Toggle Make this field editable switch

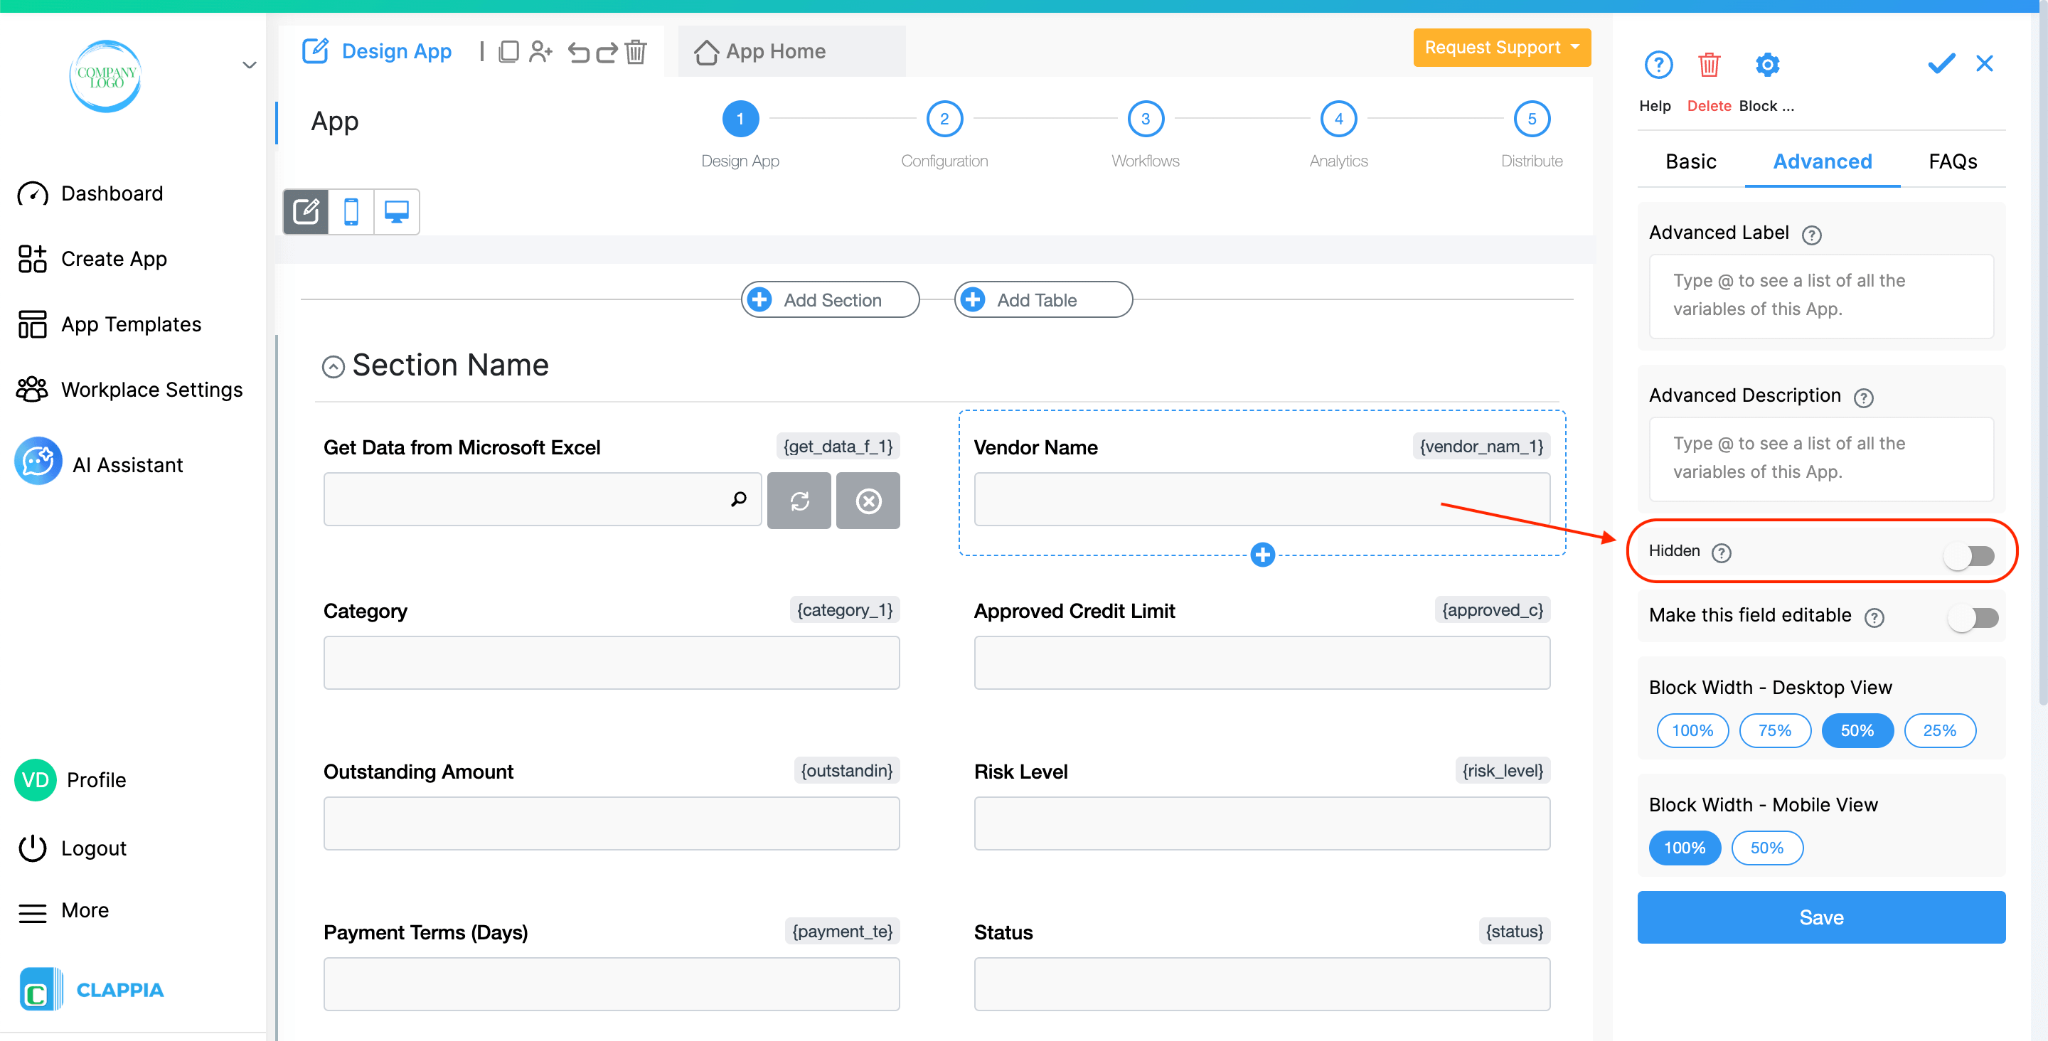[1973, 618]
